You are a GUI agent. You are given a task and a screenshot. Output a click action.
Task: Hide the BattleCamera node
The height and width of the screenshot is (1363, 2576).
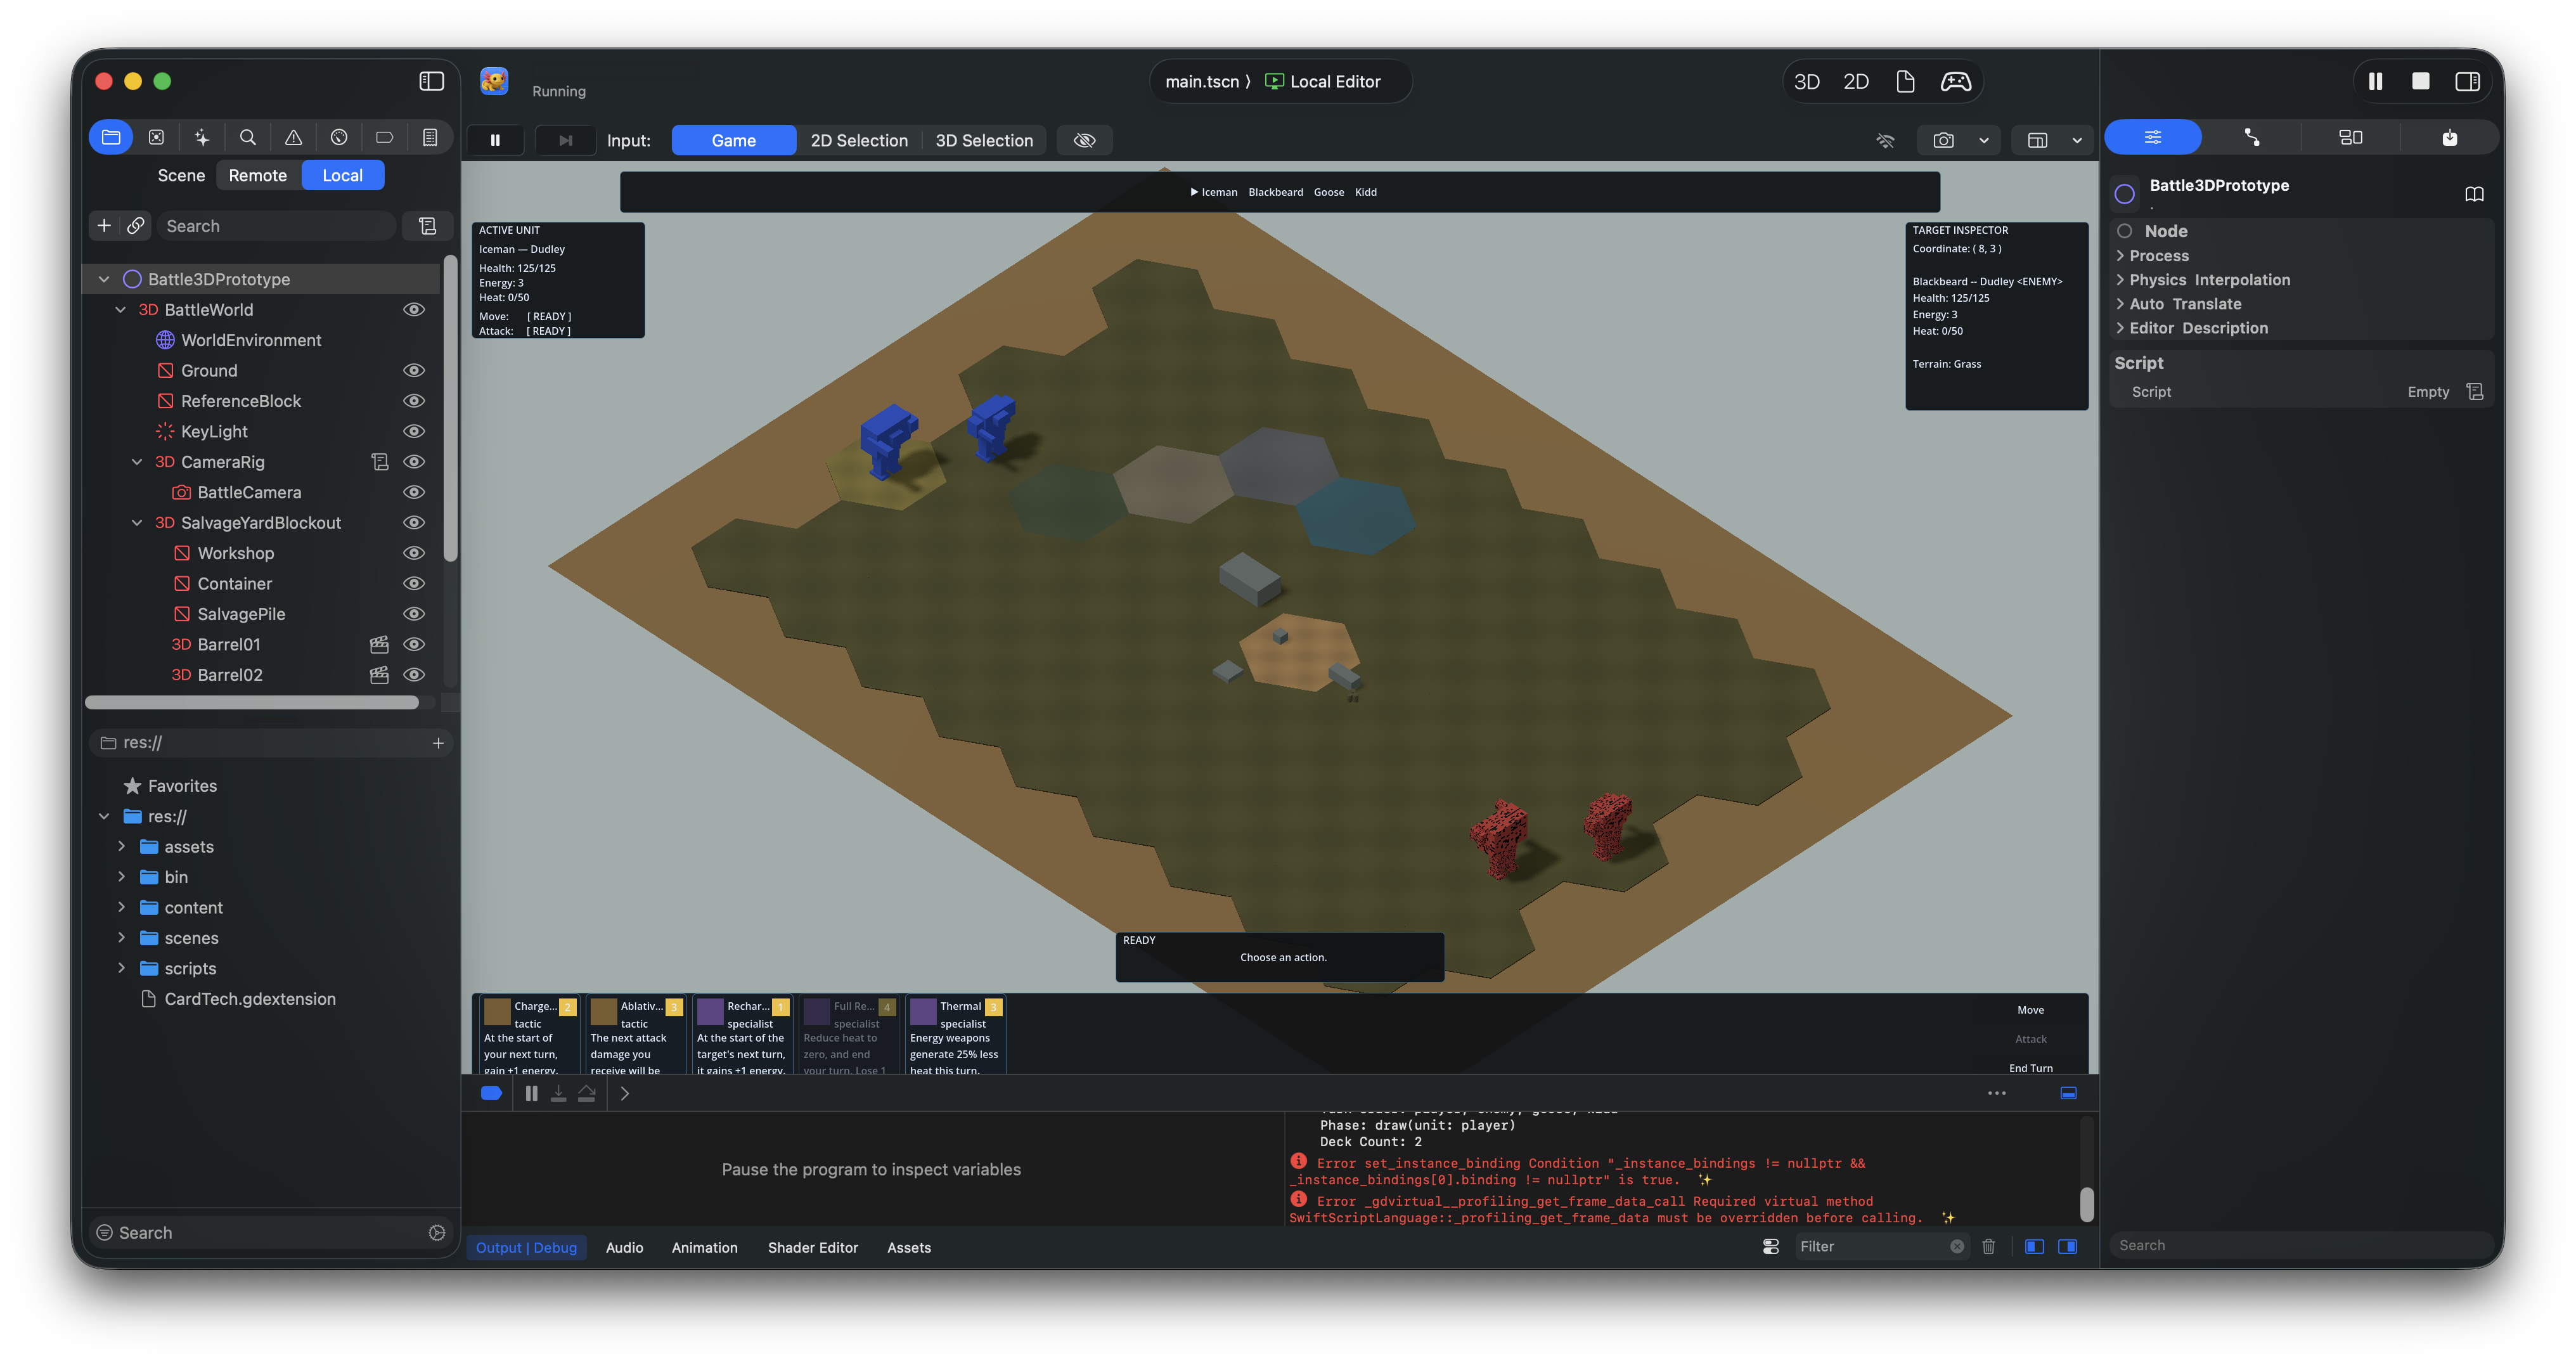click(414, 493)
